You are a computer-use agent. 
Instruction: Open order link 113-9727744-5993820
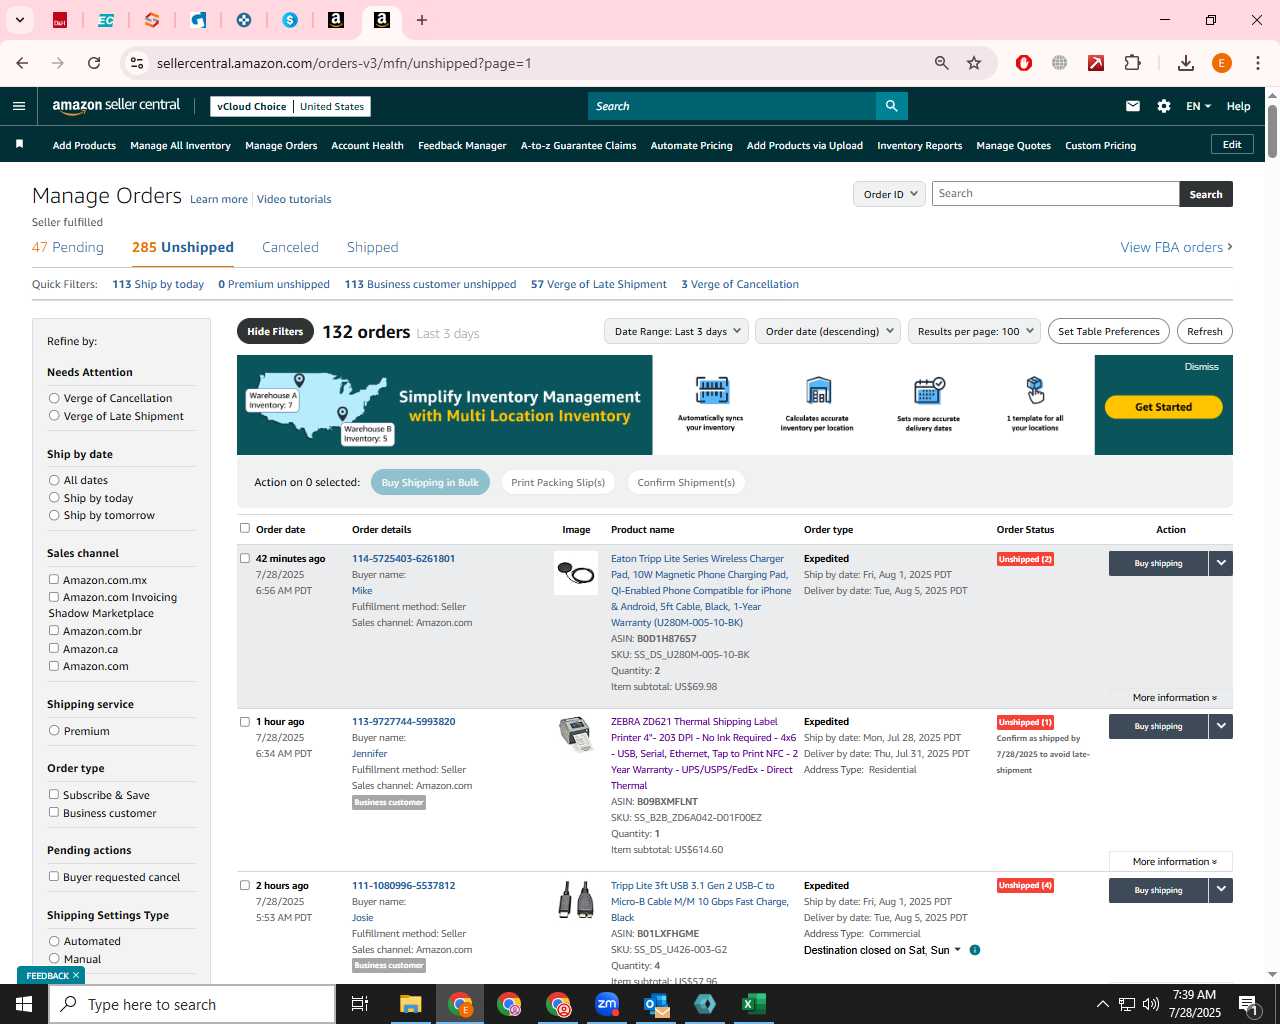click(403, 721)
